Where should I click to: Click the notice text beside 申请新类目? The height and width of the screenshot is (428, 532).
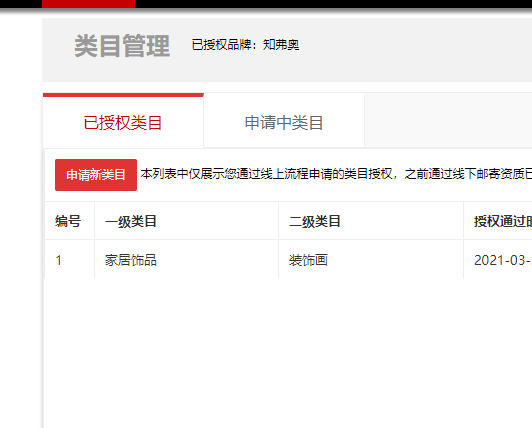(x=336, y=174)
